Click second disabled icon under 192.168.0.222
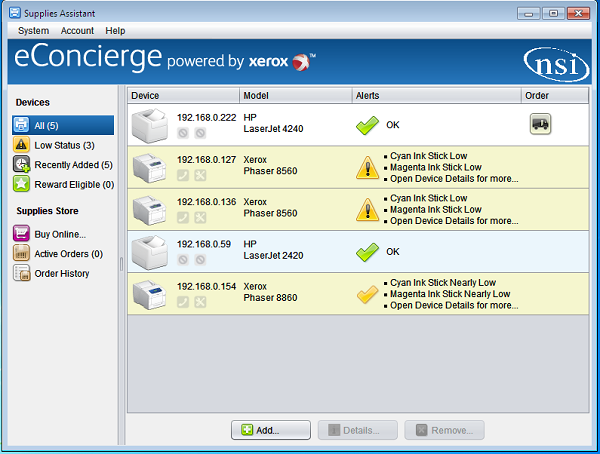 (x=200, y=133)
